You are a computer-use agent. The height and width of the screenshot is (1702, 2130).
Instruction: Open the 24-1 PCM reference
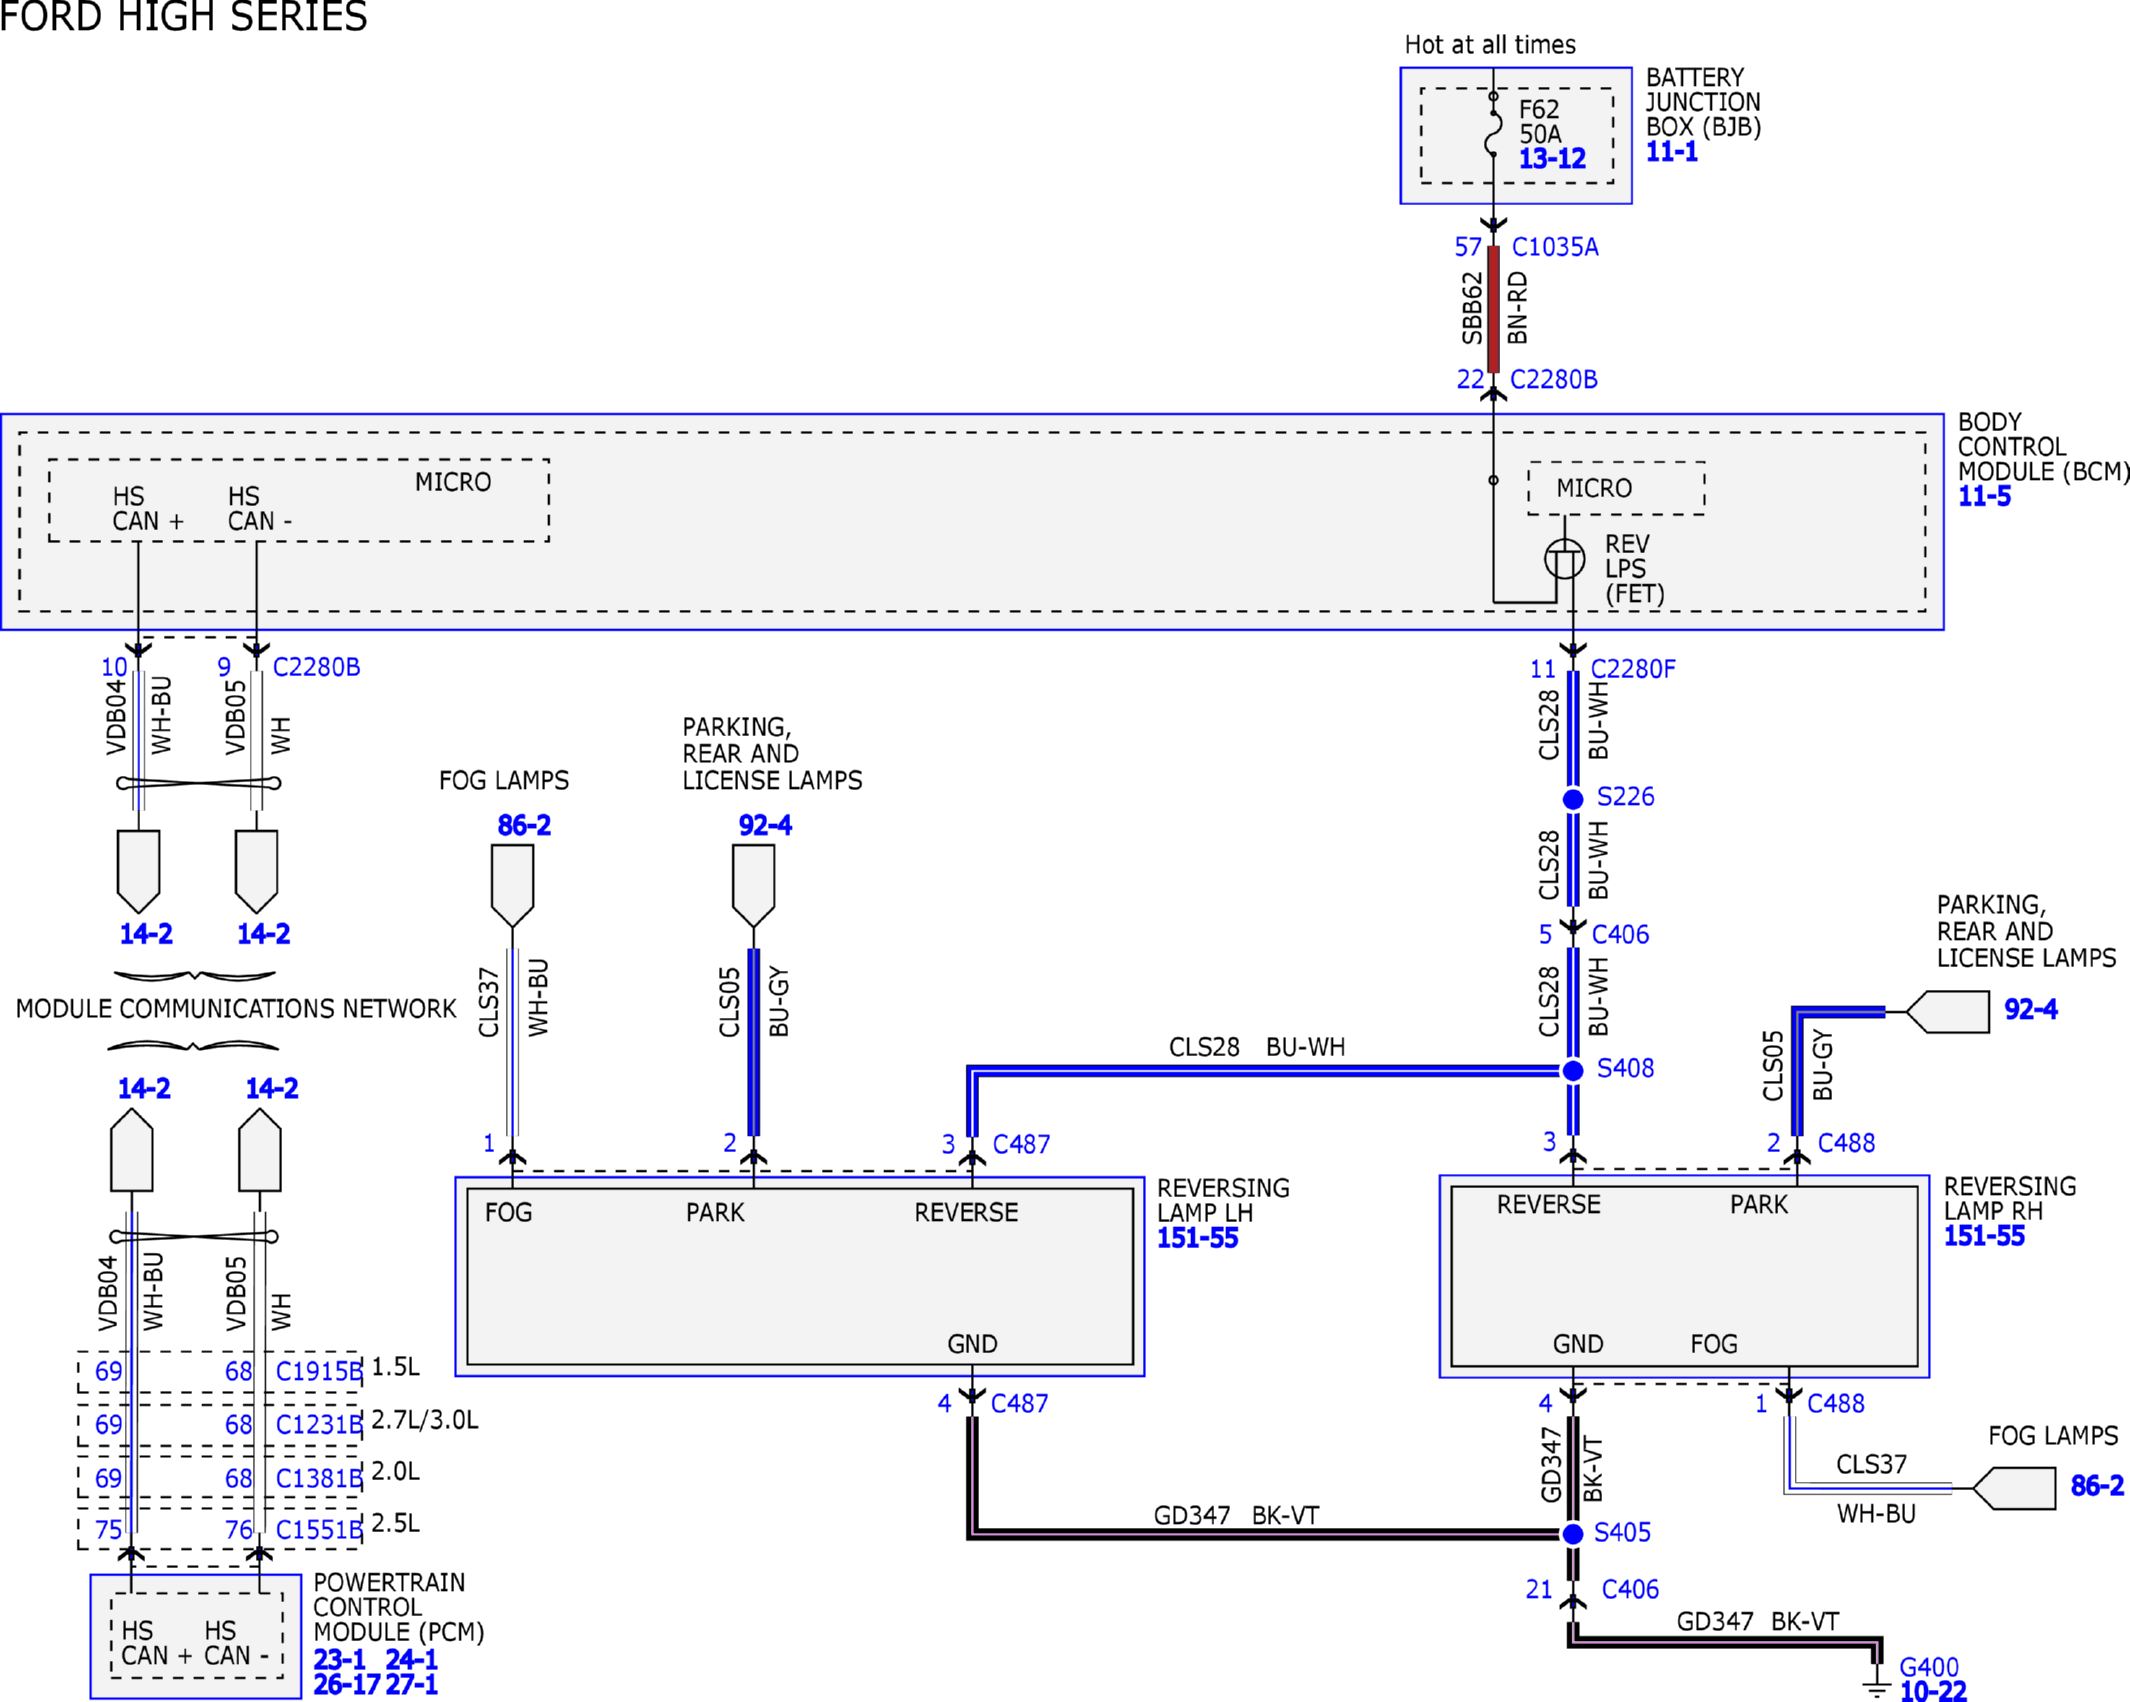click(x=411, y=1659)
